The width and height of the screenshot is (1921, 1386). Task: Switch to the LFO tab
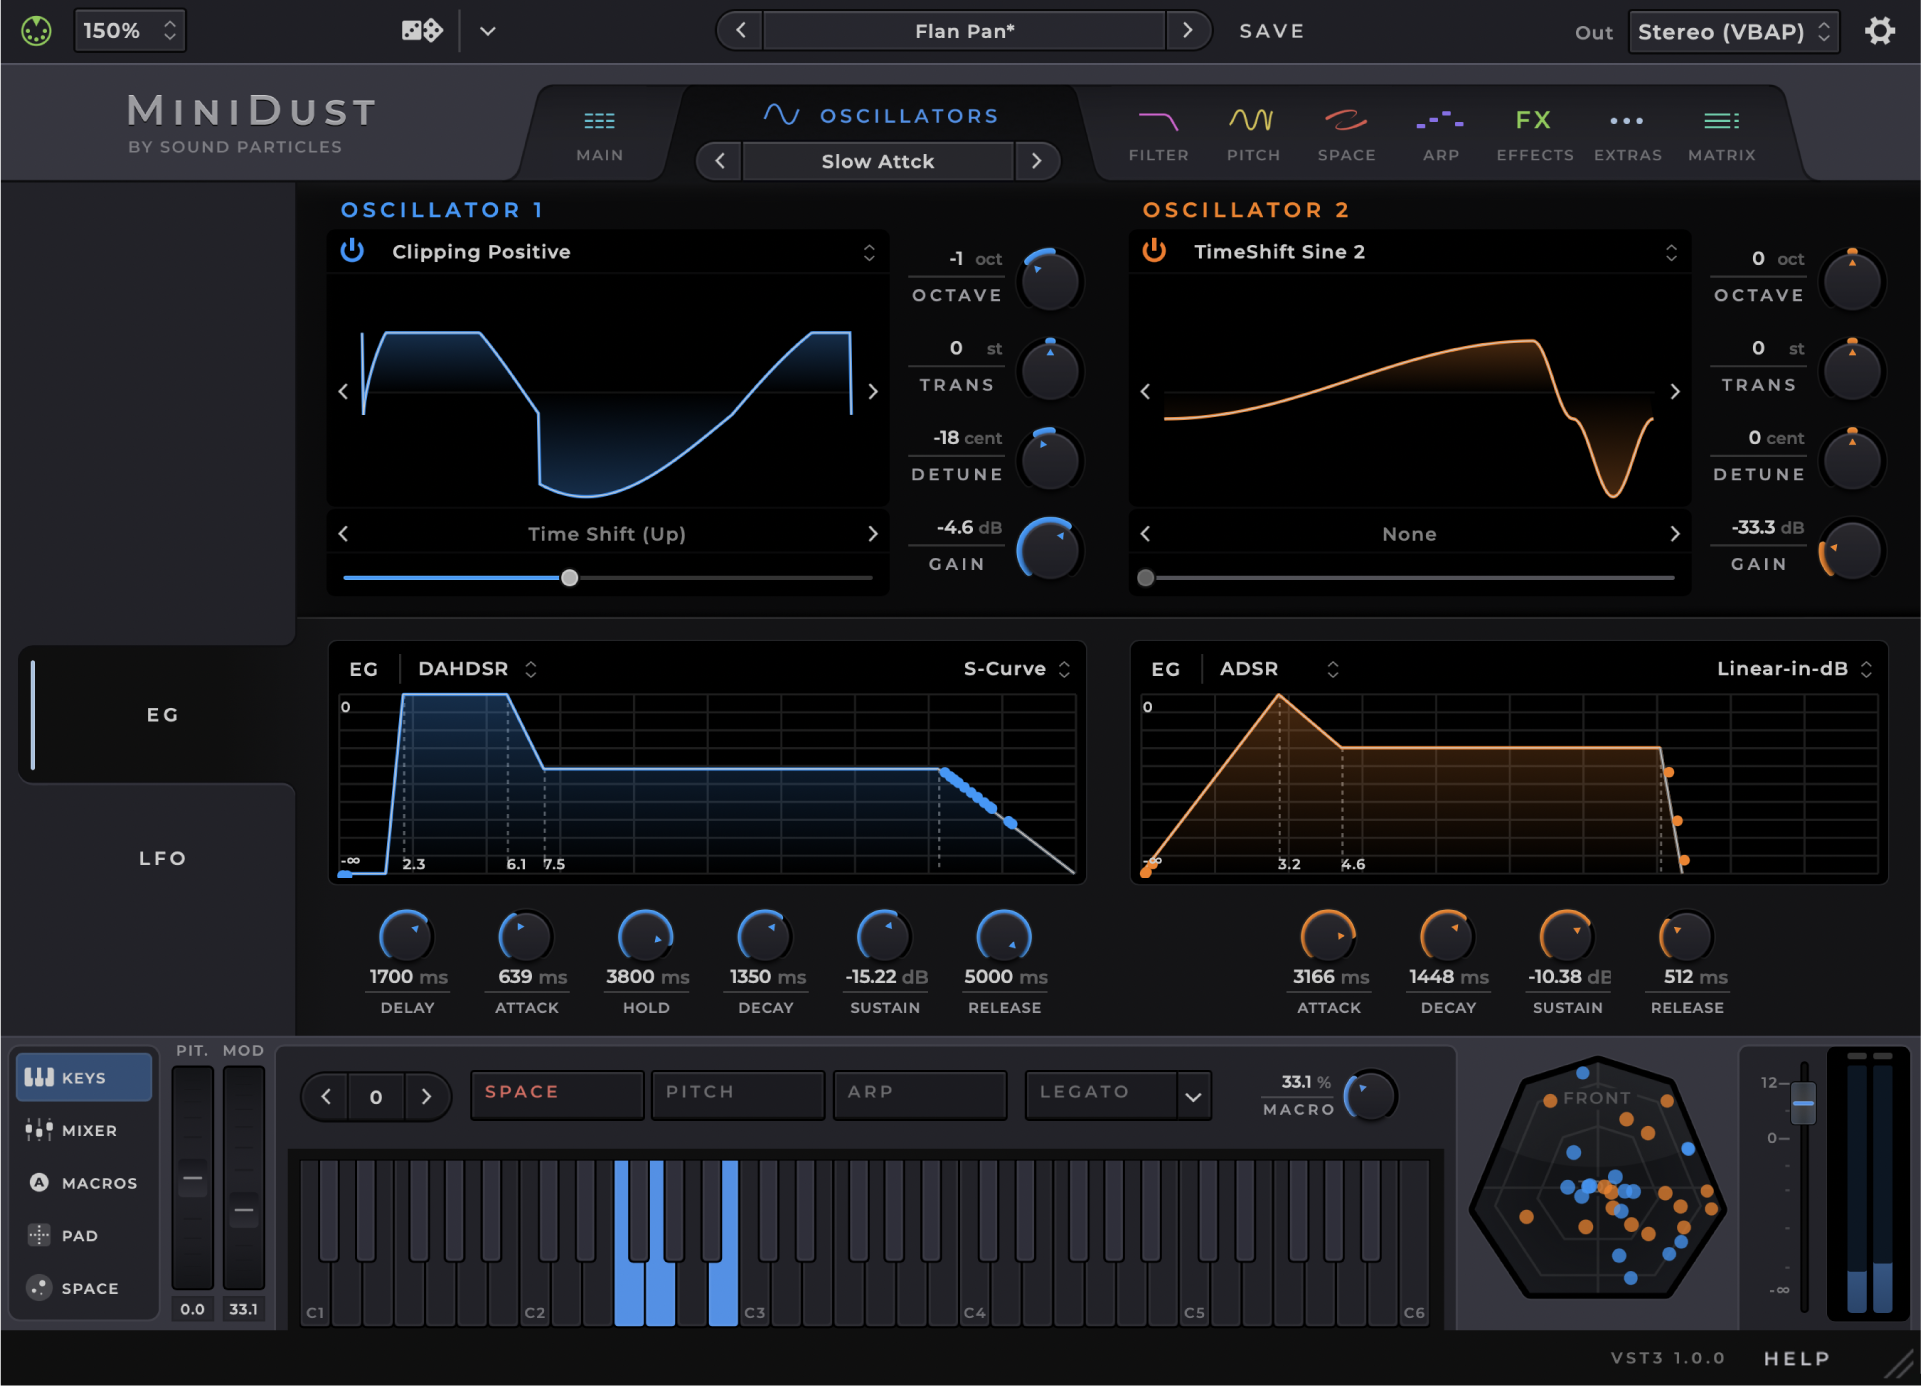point(162,857)
